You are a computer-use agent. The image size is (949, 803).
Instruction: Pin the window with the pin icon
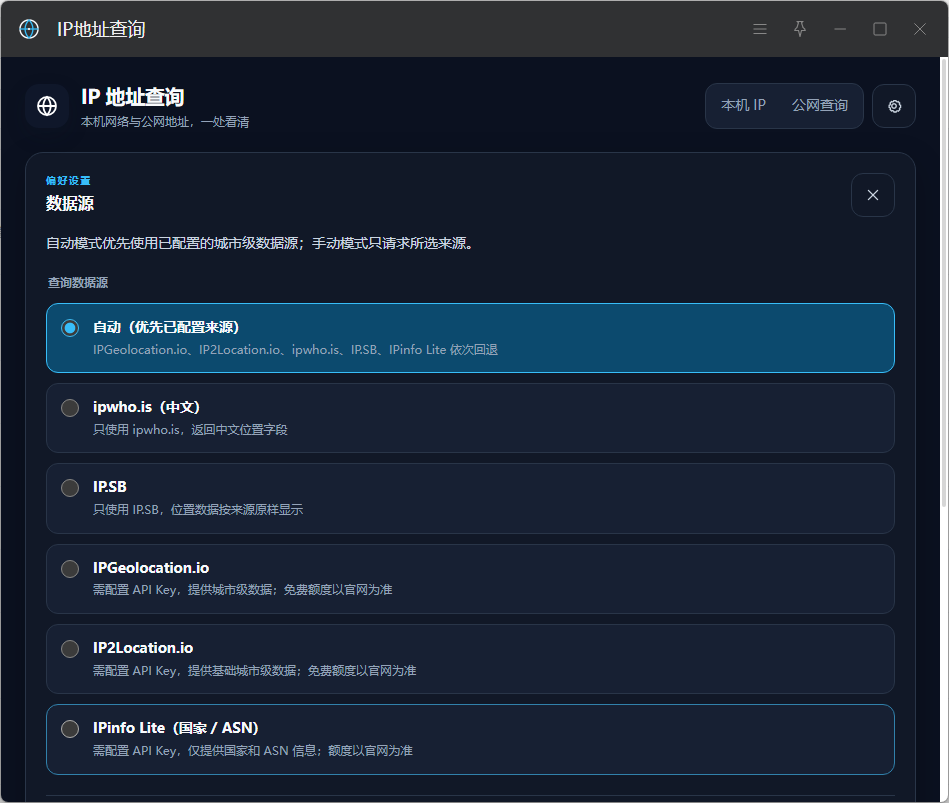pos(800,29)
